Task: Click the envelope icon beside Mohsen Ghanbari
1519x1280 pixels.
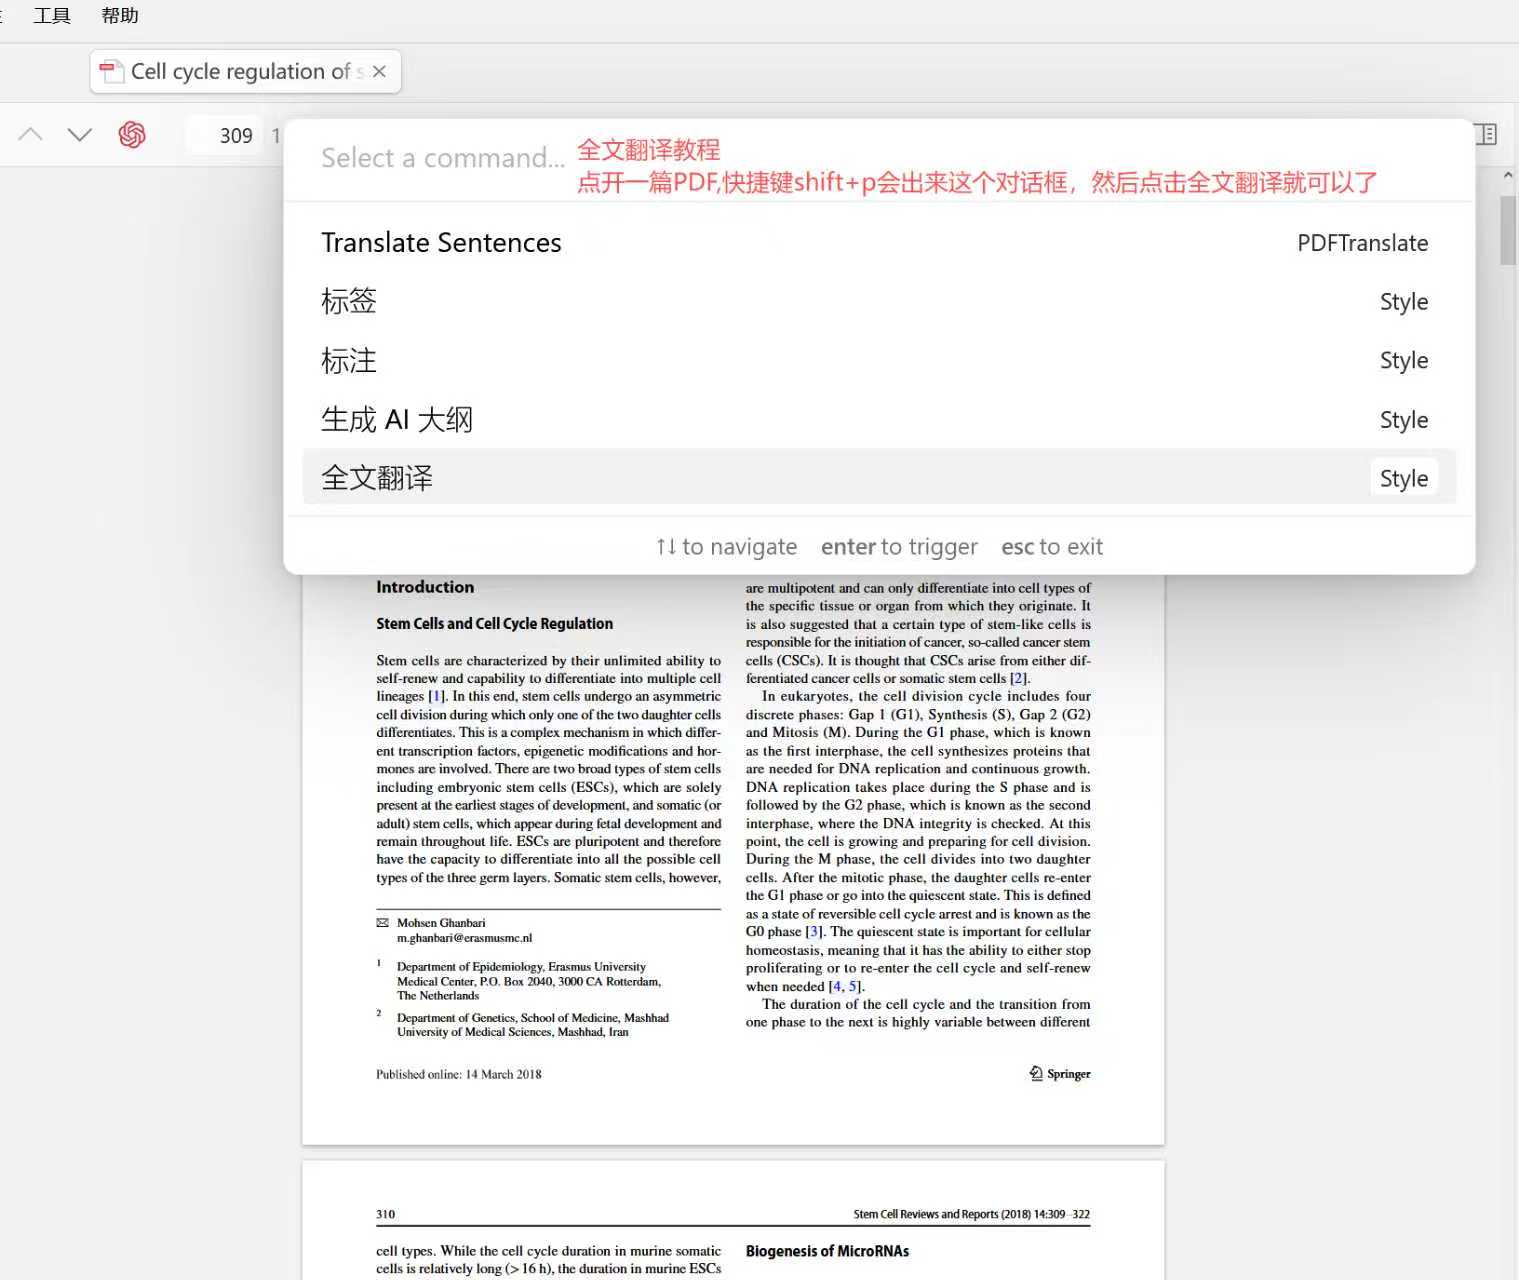Action: tap(382, 923)
